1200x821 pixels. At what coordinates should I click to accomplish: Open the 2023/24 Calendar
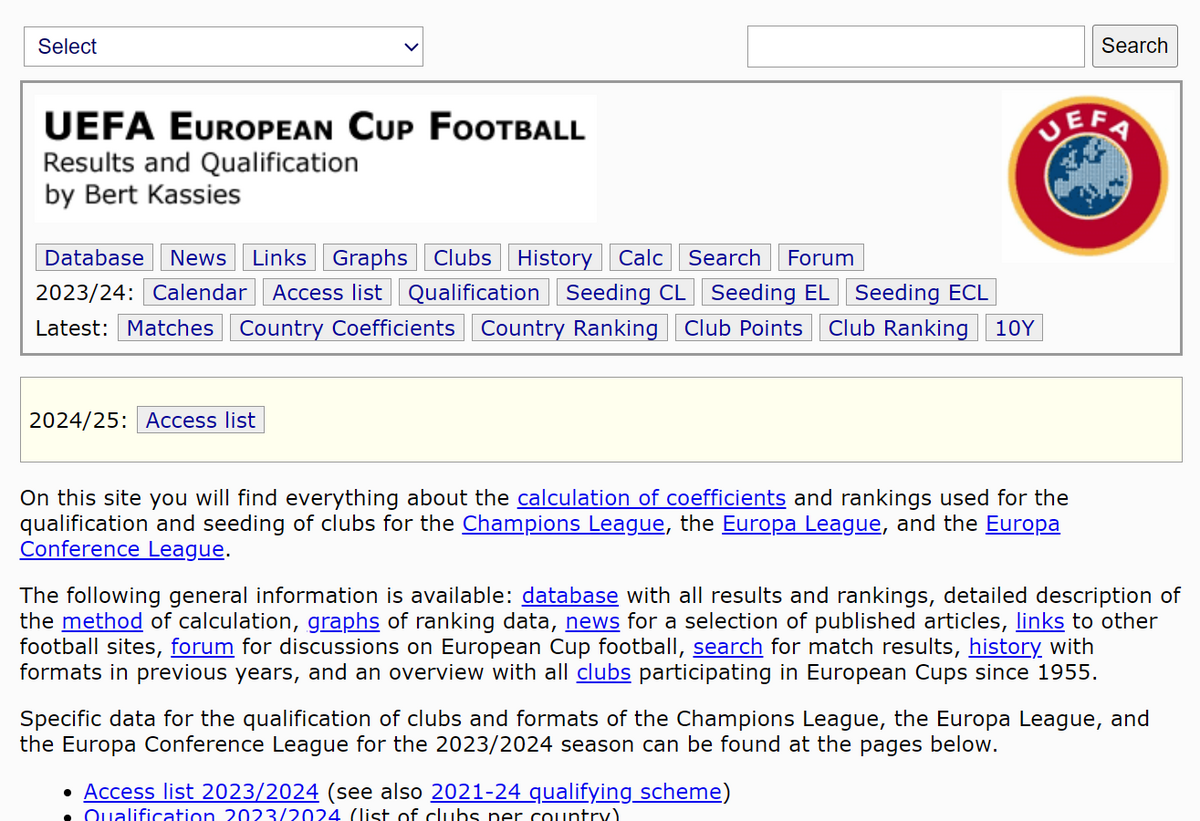(x=199, y=292)
